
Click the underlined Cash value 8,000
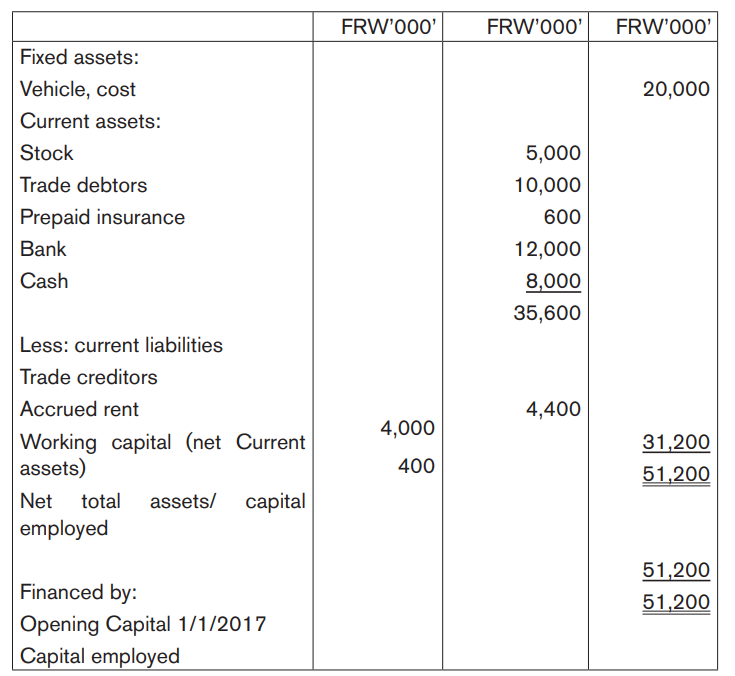click(553, 281)
